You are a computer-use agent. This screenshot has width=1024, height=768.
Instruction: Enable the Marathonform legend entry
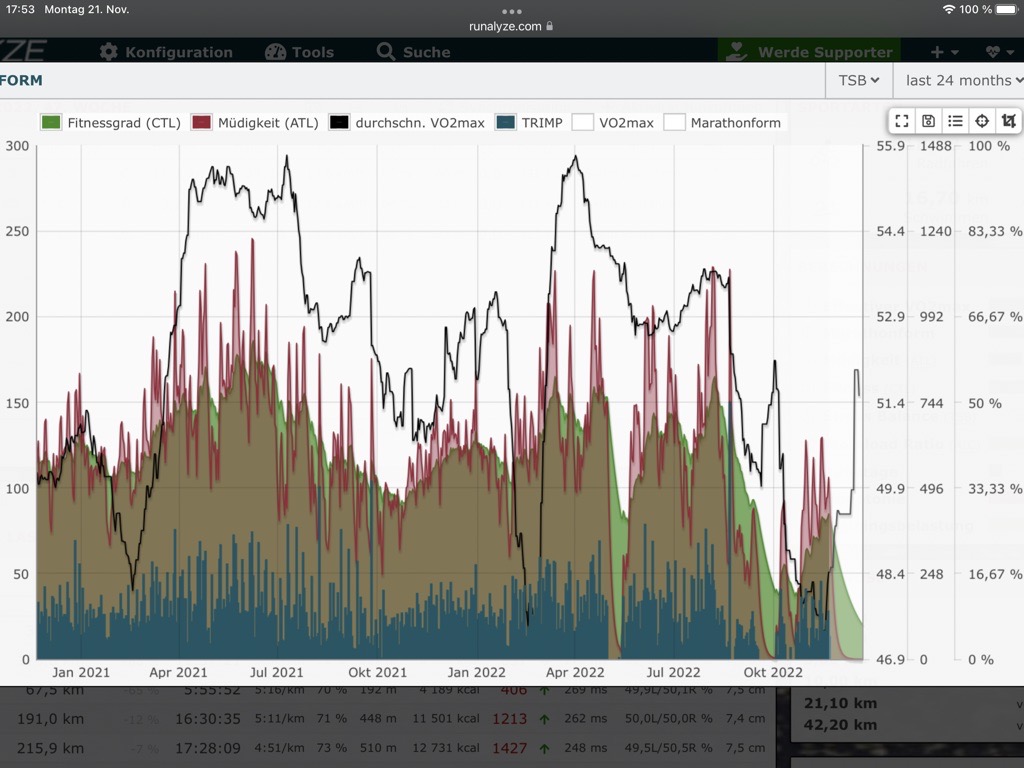coord(724,123)
